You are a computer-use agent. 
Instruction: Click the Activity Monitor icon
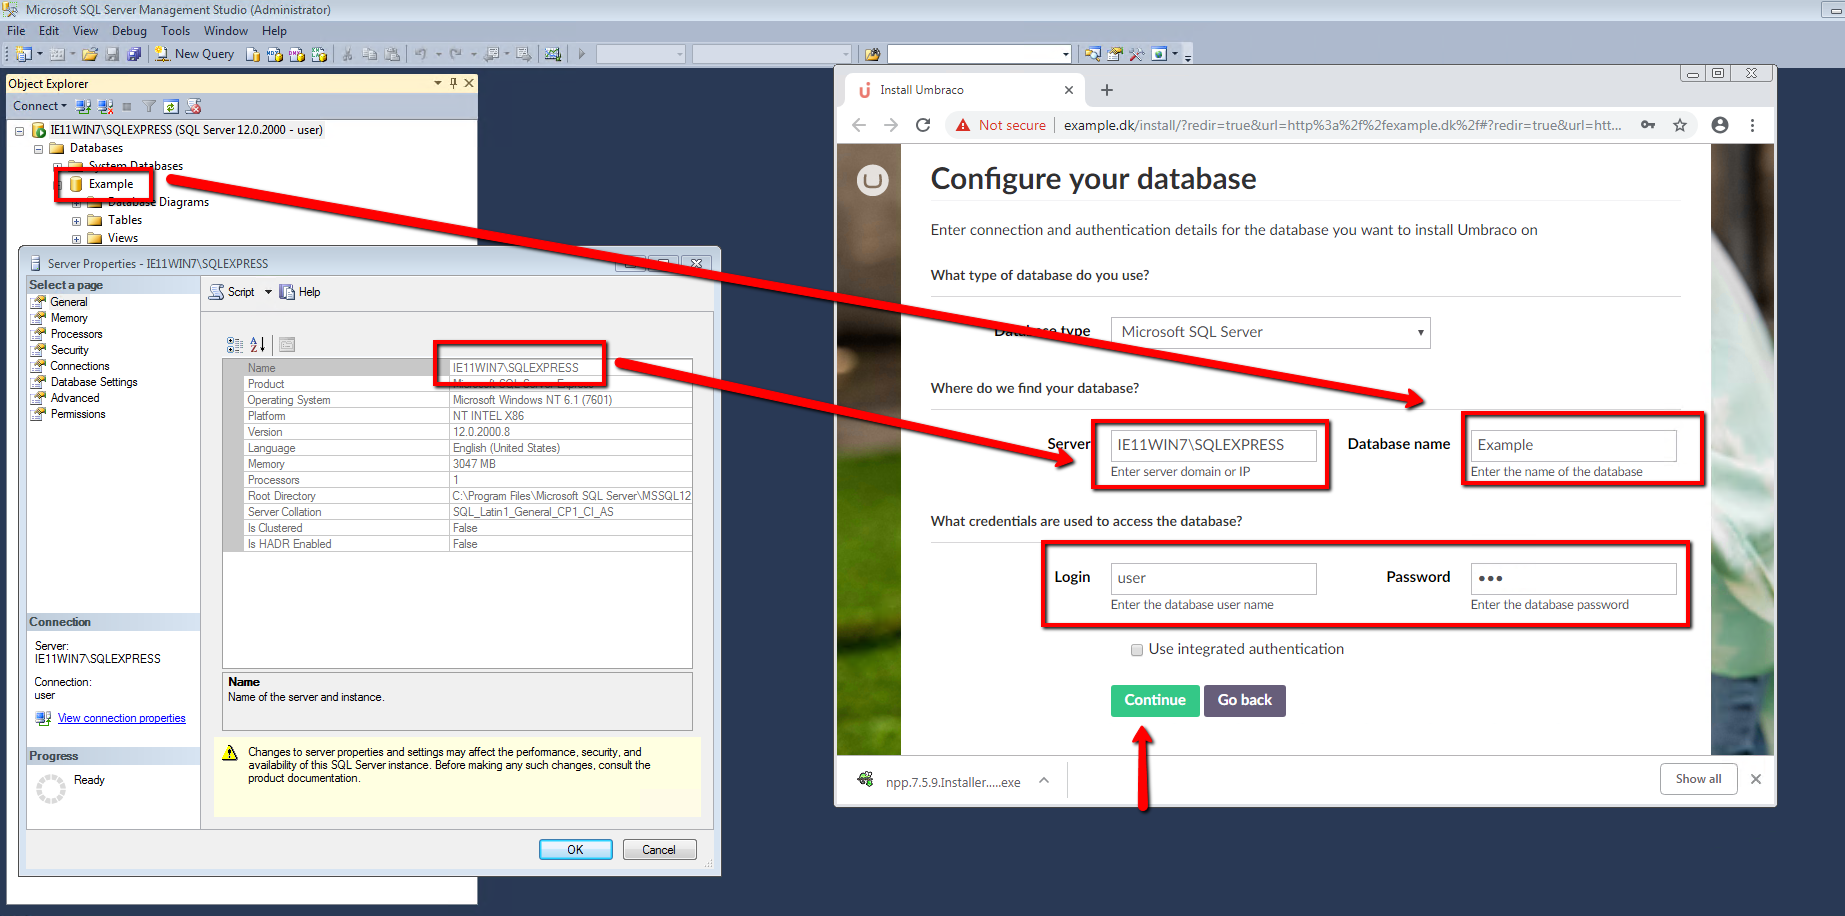(x=553, y=54)
